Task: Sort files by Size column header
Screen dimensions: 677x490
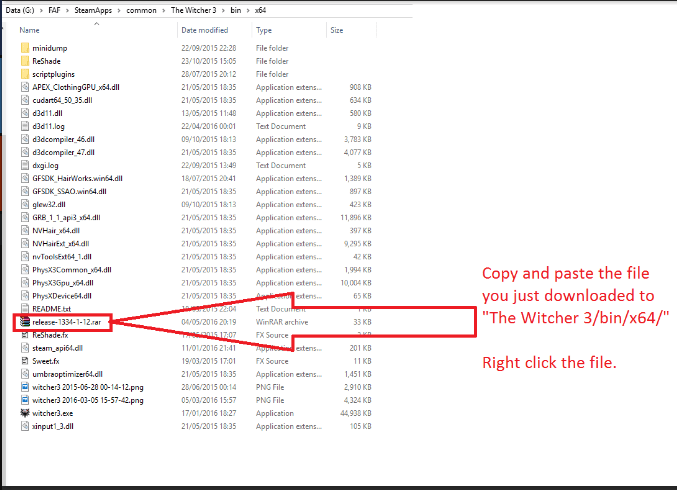Action: pos(337,30)
